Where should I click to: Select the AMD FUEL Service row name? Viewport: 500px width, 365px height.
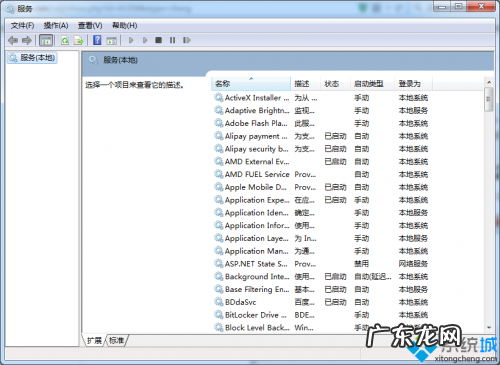click(257, 174)
